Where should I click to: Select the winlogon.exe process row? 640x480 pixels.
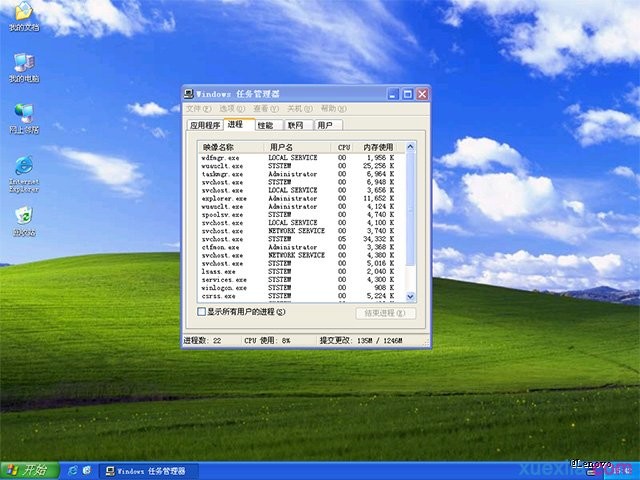301,288
